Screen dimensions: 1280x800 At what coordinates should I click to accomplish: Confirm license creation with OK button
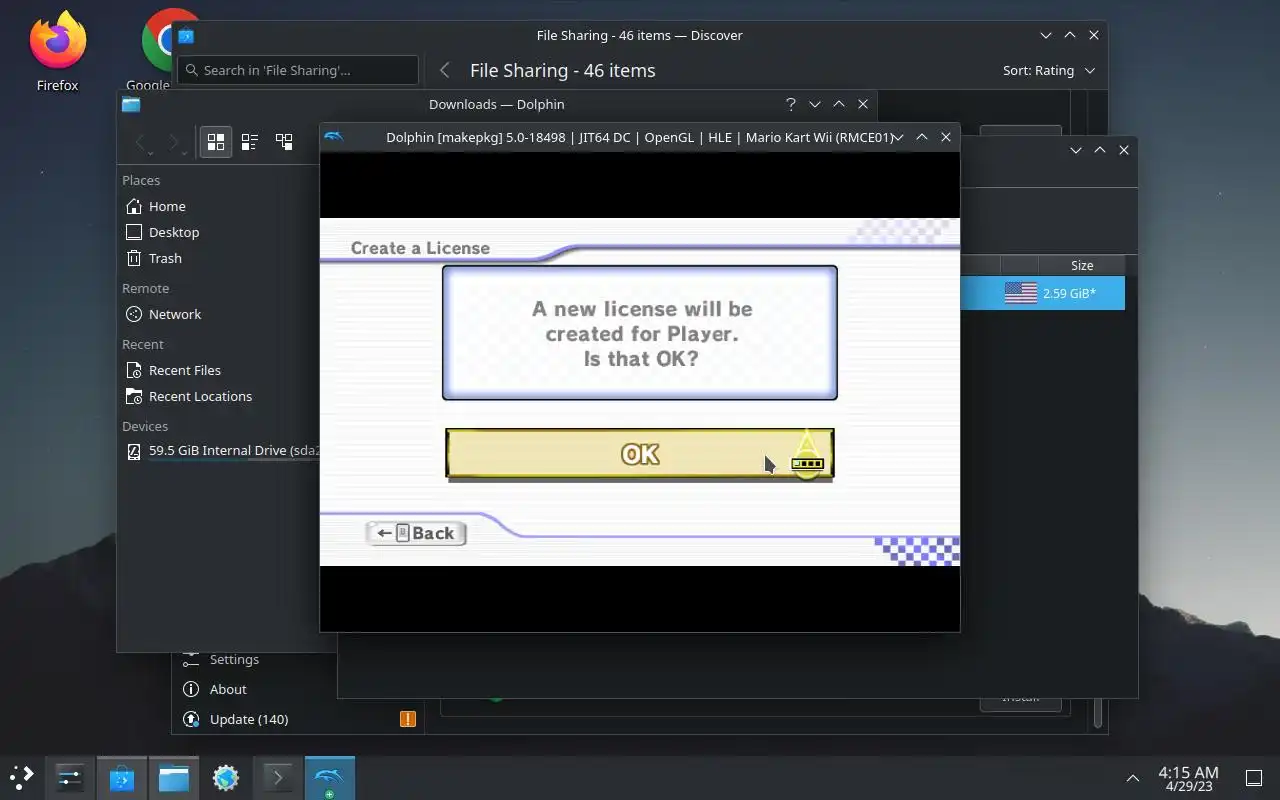click(639, 454)
